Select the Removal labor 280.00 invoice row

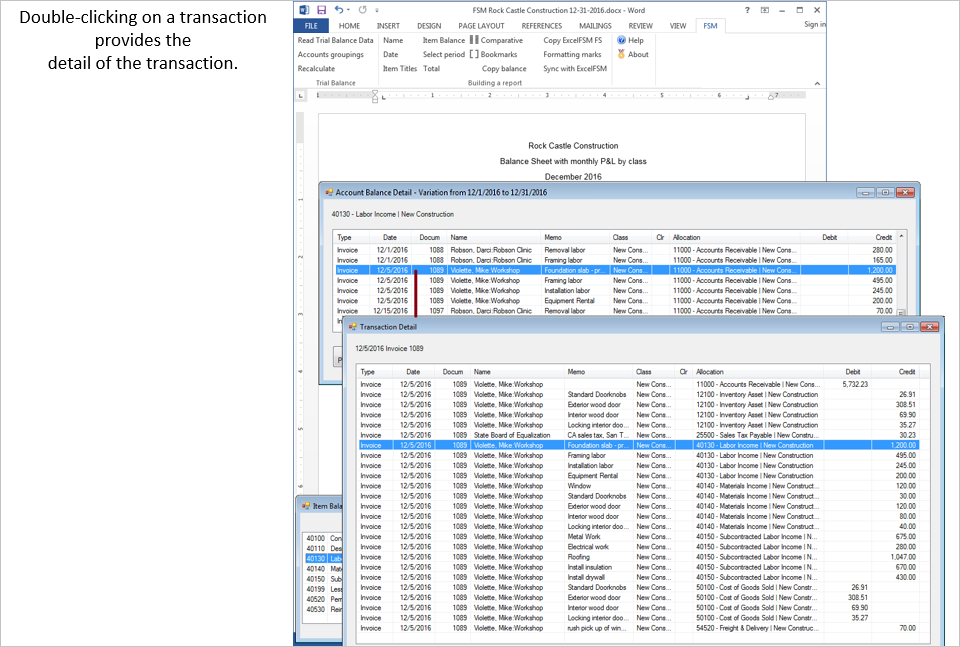tap(615, 250)
